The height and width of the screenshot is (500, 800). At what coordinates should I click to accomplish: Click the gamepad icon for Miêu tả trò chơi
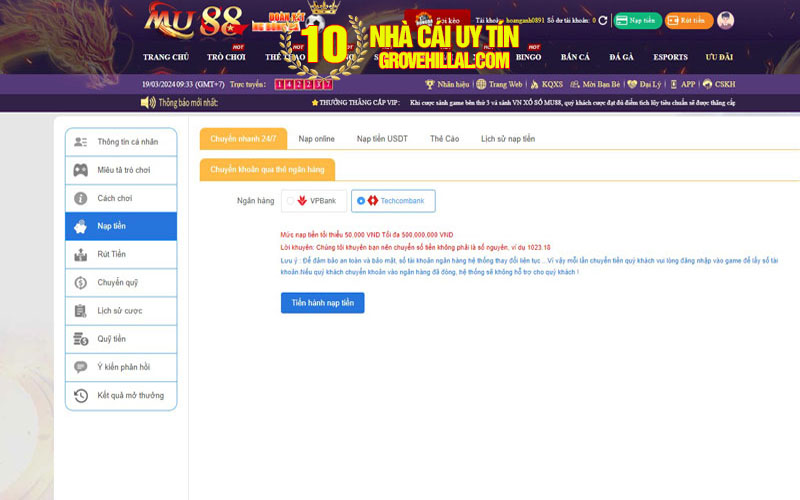pyautogui.click(x=81, y=170)
